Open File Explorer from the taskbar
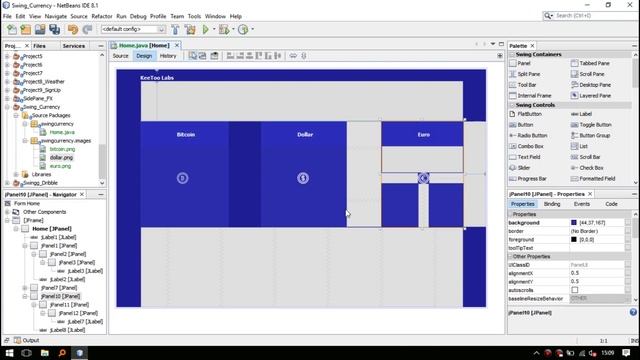Screen dimensions: 640x360 click(x=44, y=353)
